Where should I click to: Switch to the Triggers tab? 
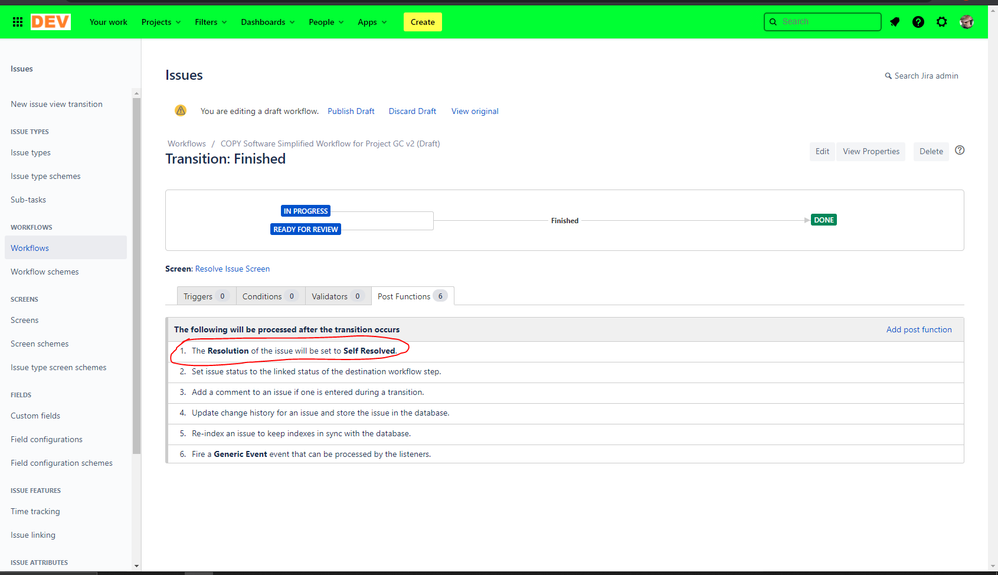[206, 296]
